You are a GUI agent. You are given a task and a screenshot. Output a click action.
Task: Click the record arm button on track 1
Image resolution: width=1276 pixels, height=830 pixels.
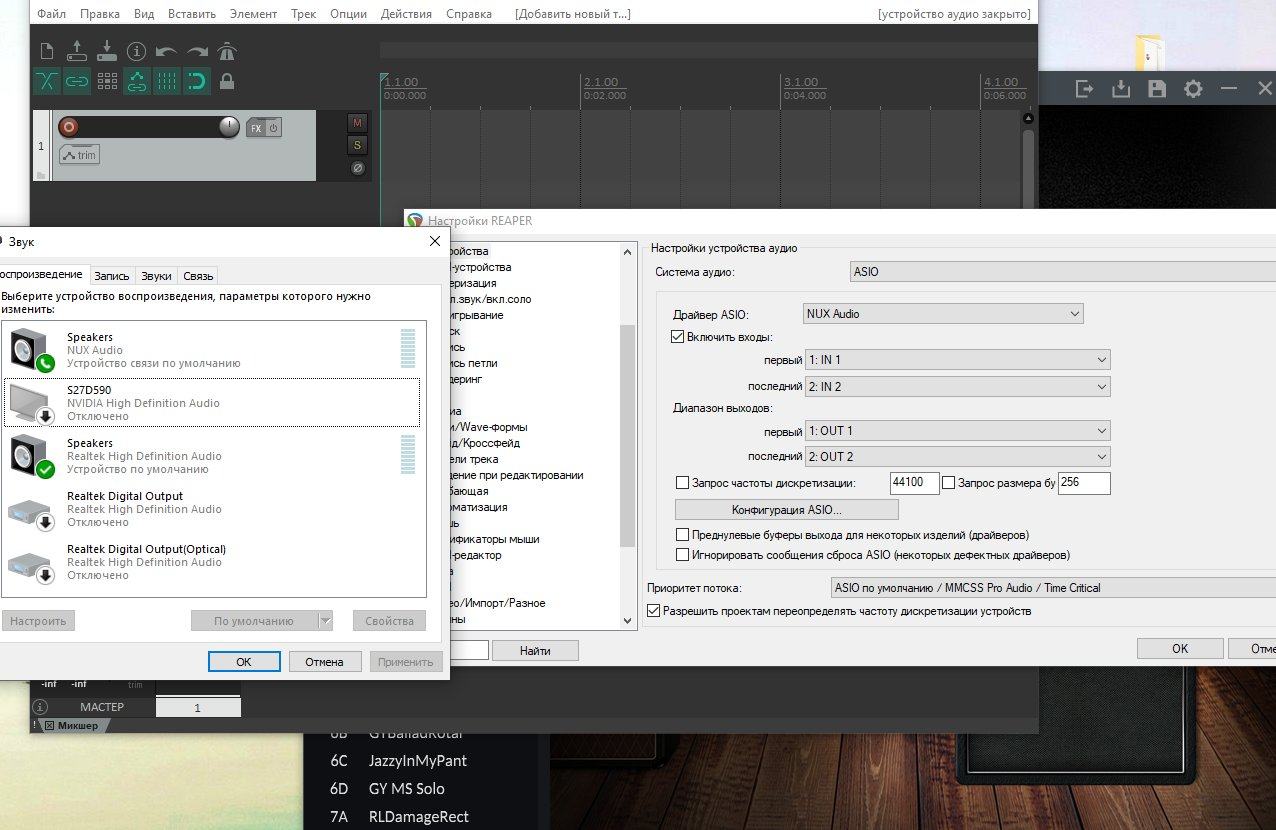[68, 127]
